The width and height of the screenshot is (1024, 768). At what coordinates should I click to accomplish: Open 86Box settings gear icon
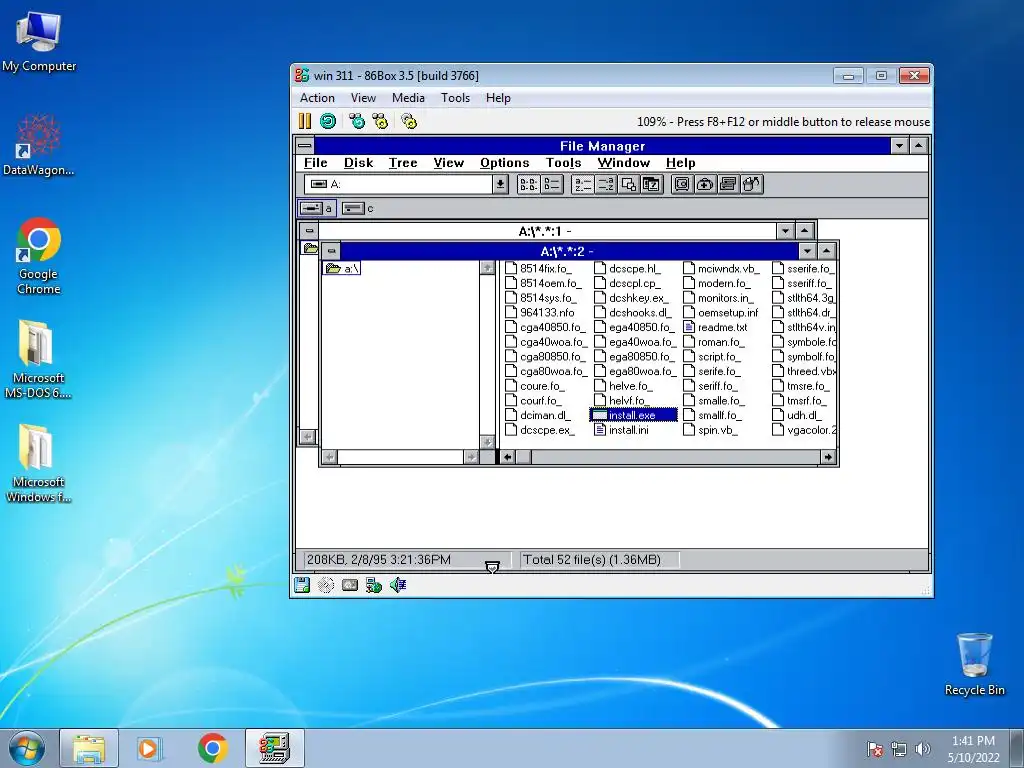409,121
